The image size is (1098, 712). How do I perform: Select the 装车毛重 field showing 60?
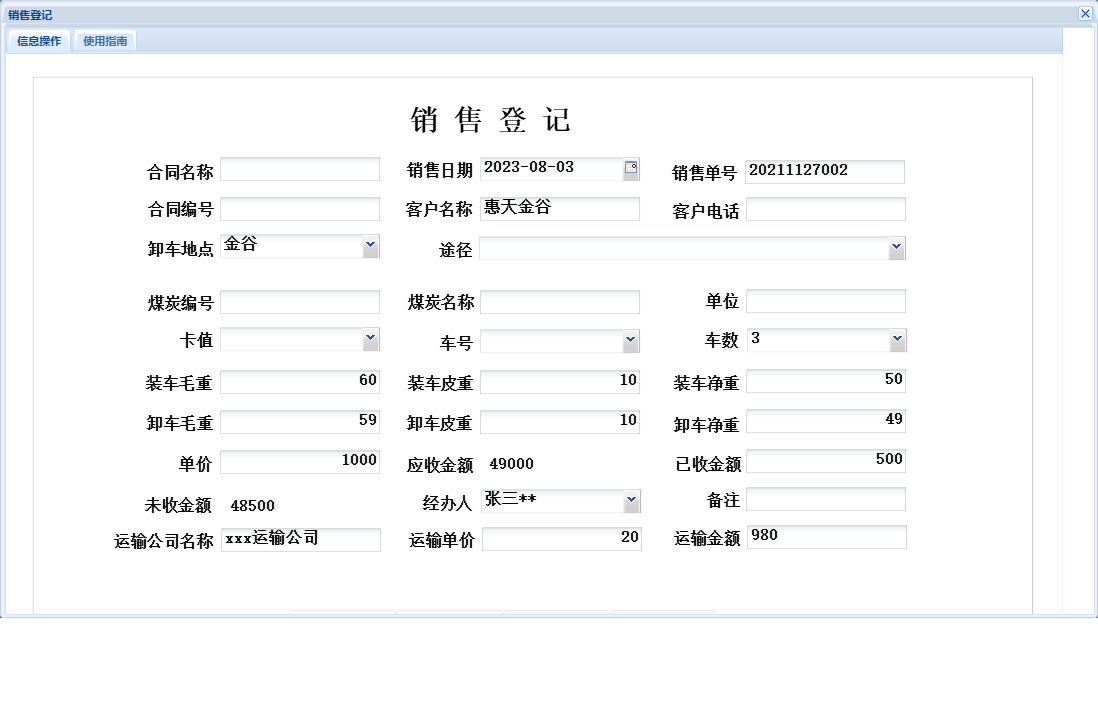(x=301, y=381)
